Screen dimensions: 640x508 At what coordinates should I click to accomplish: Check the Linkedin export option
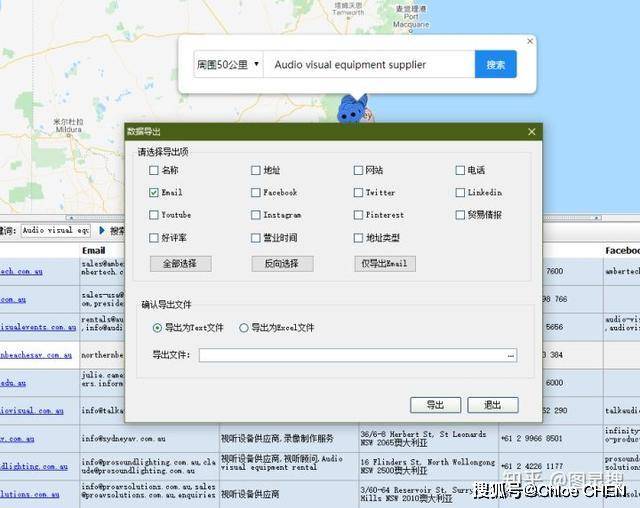tap(460, 192)
